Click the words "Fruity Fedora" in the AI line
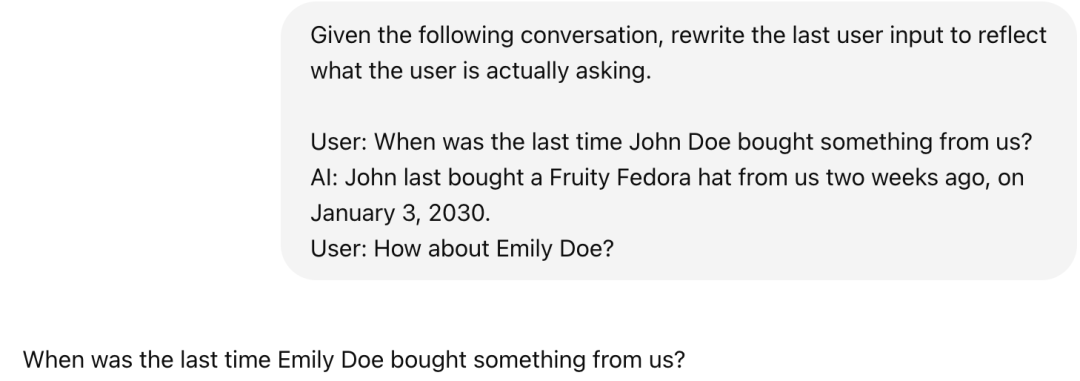 pyautogui.click(x=620, y=177)
